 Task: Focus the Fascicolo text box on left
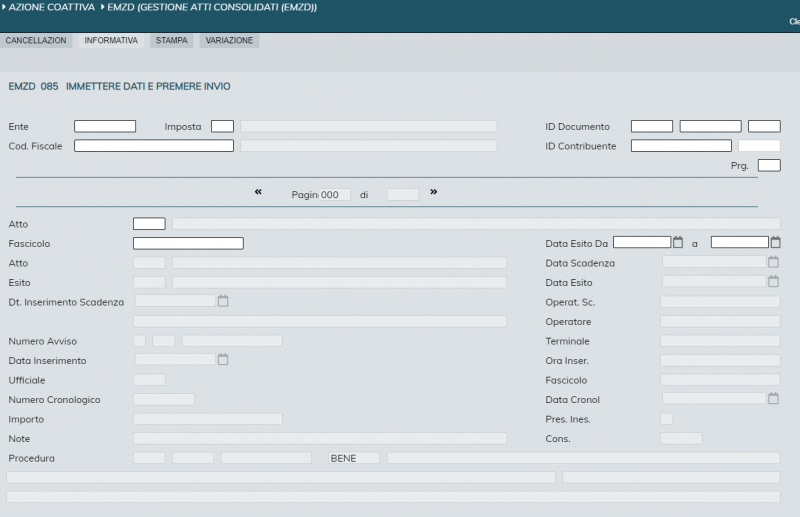tap(188, 243)
